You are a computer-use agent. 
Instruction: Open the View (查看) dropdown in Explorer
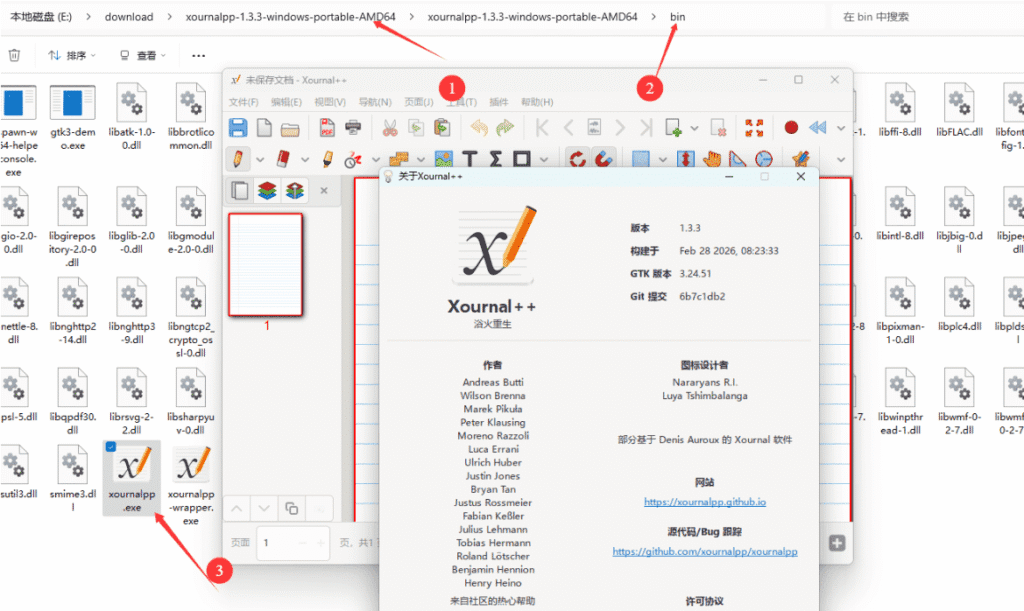142,55
